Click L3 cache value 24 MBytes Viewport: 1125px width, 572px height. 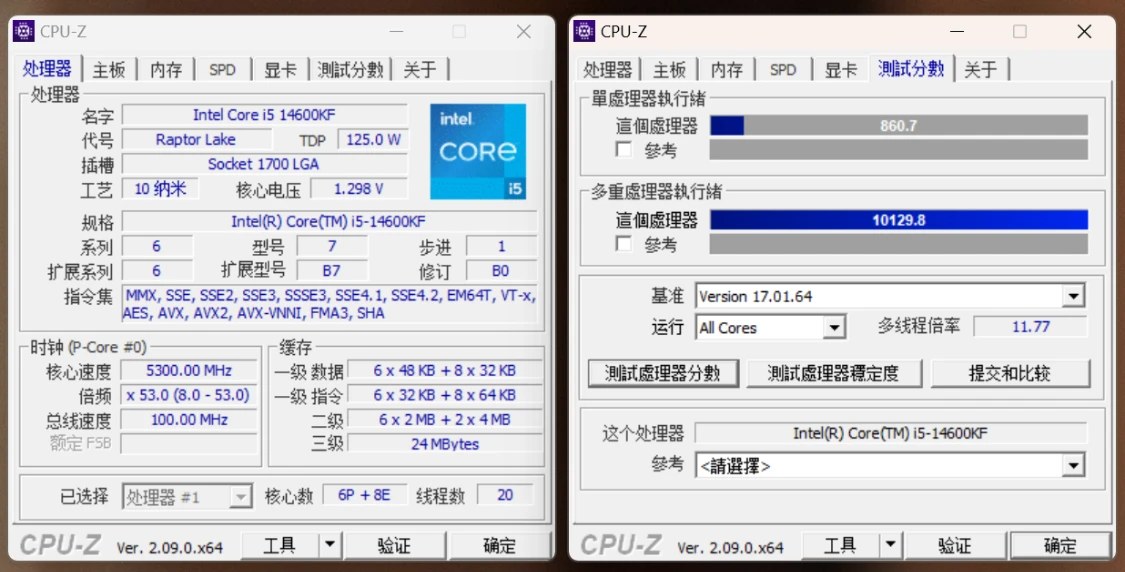445,444
